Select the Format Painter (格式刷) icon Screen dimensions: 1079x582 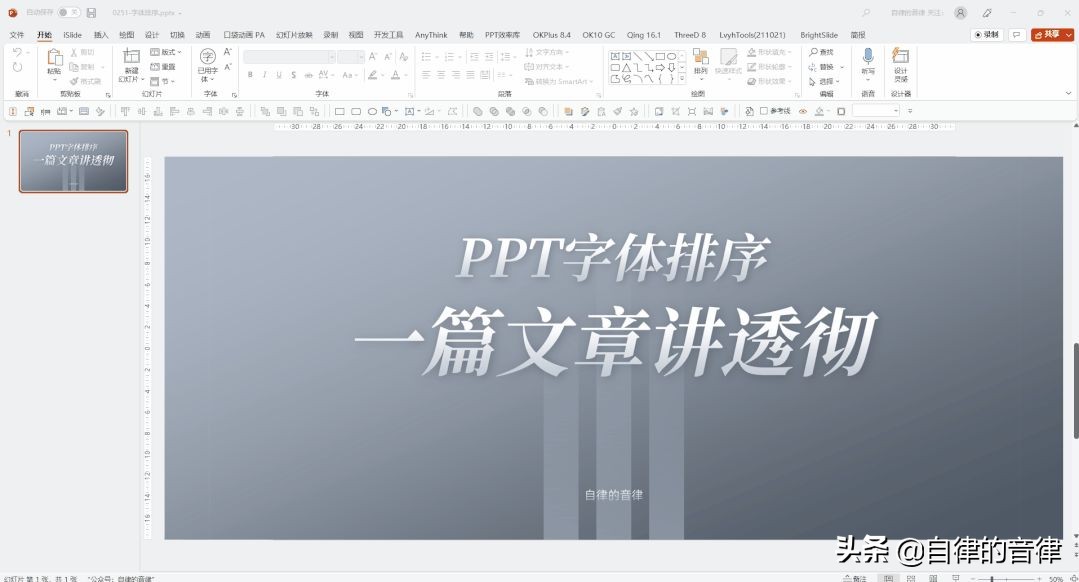[x=74, y=80]
